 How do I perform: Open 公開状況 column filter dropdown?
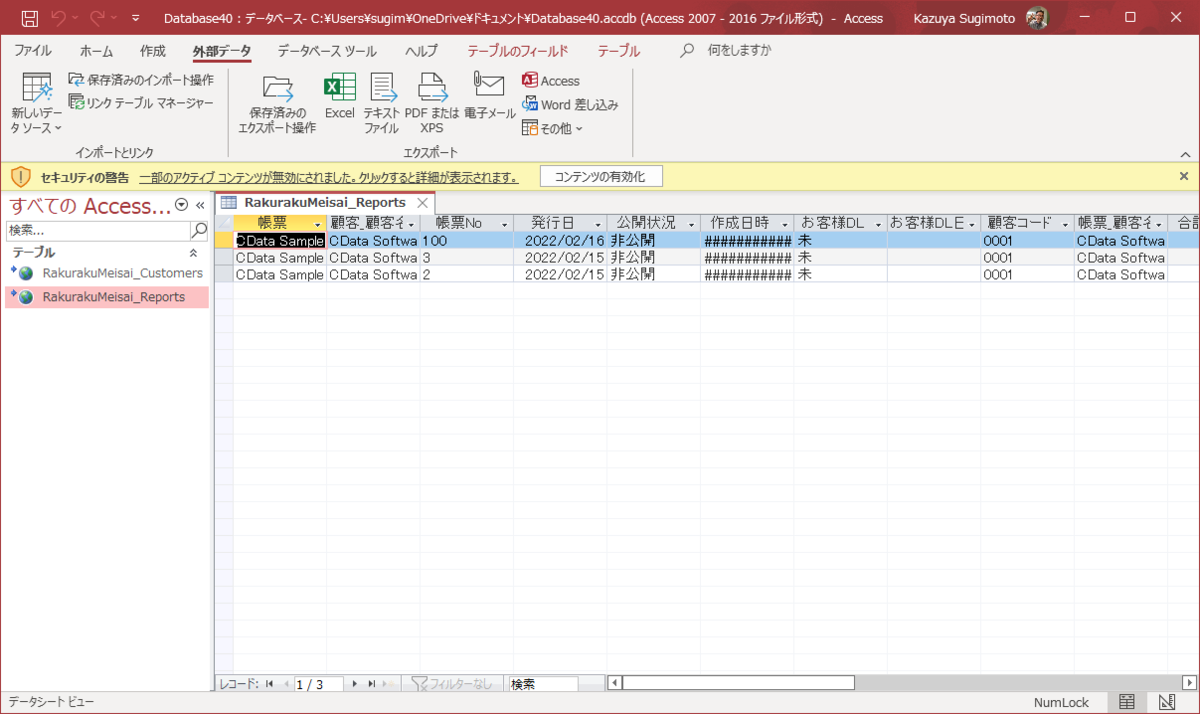coord(691,224)
